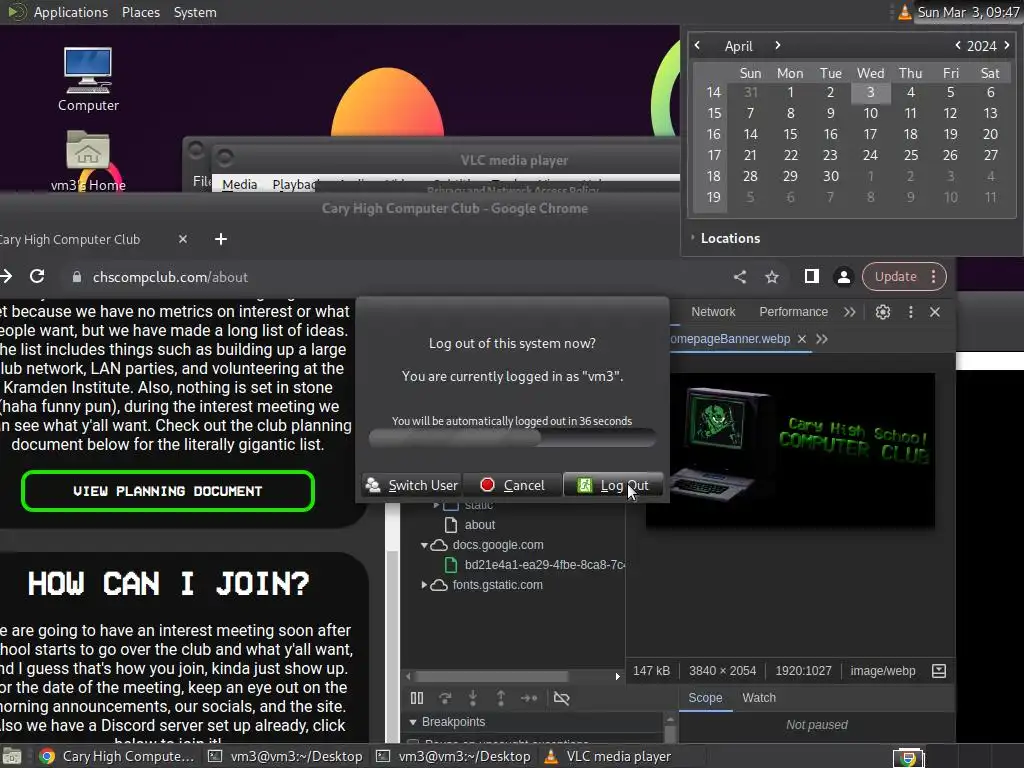This screenshot has height=768, width=1024.
Task: Click scroll right arrow in sources navigator
Action: [617, 676]
